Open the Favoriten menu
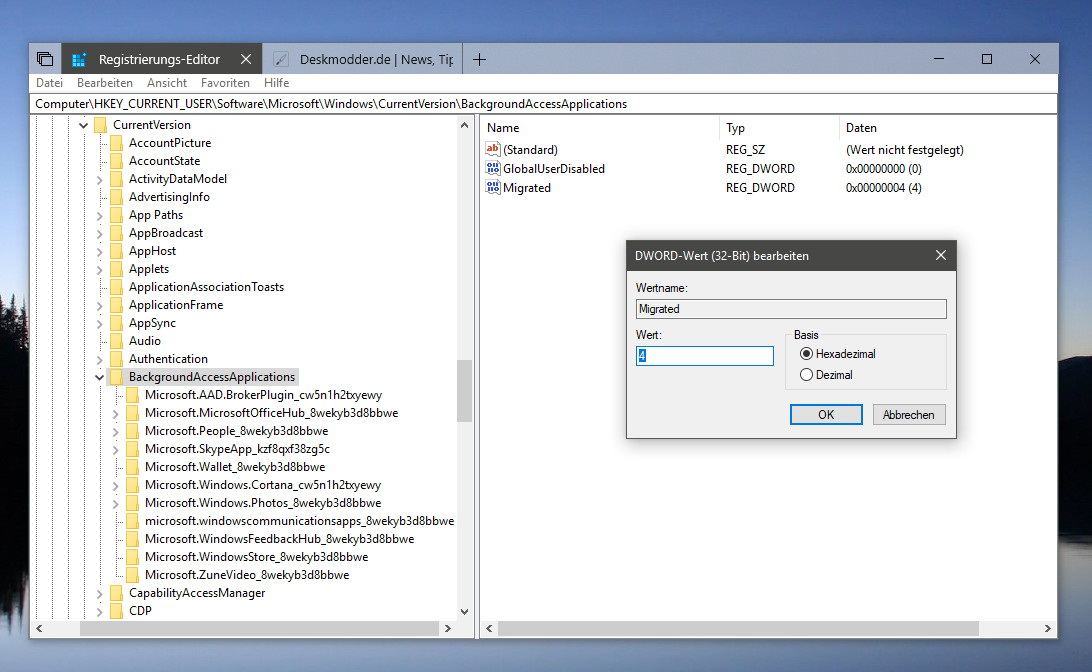The height and width of the screenshot is (672, 1092). (225, 83)
